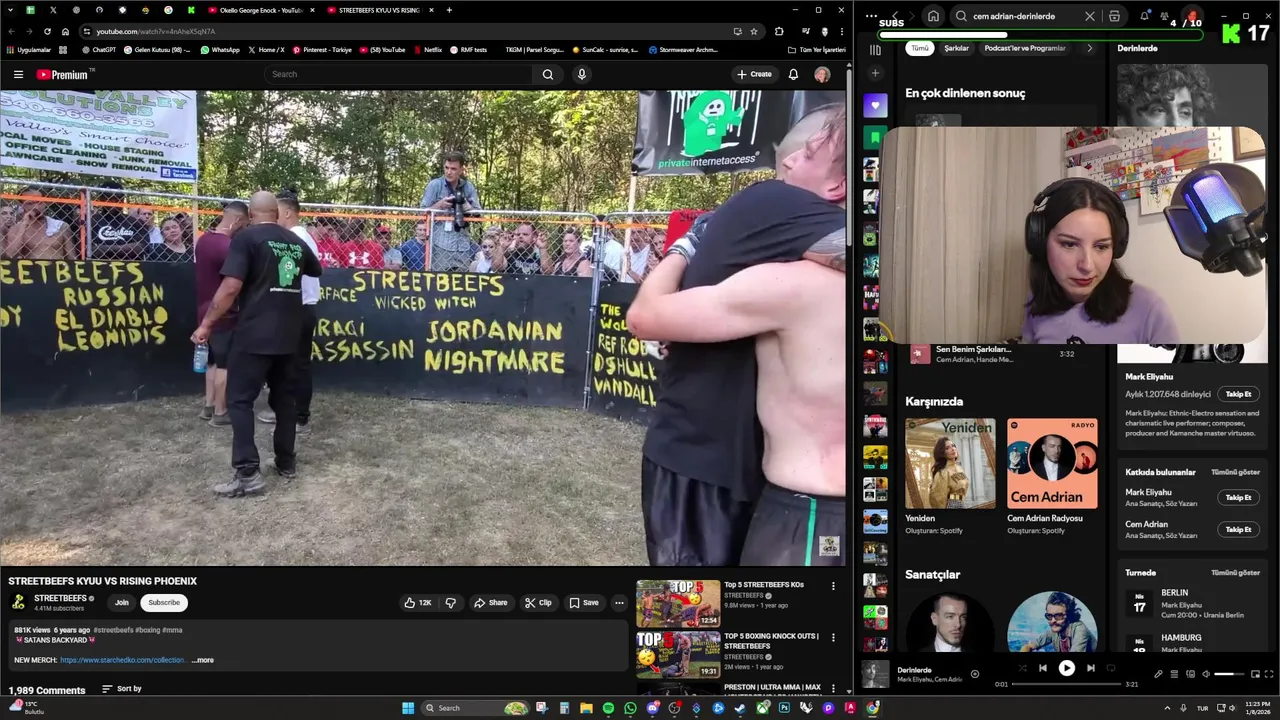Adjust the Spotify volume slider
The height and width of the screenshot is (720, 1280).
click(1229, 674)
